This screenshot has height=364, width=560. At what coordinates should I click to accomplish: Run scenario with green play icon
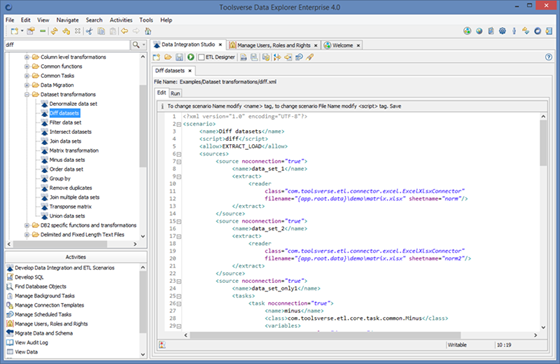[191, 57]
